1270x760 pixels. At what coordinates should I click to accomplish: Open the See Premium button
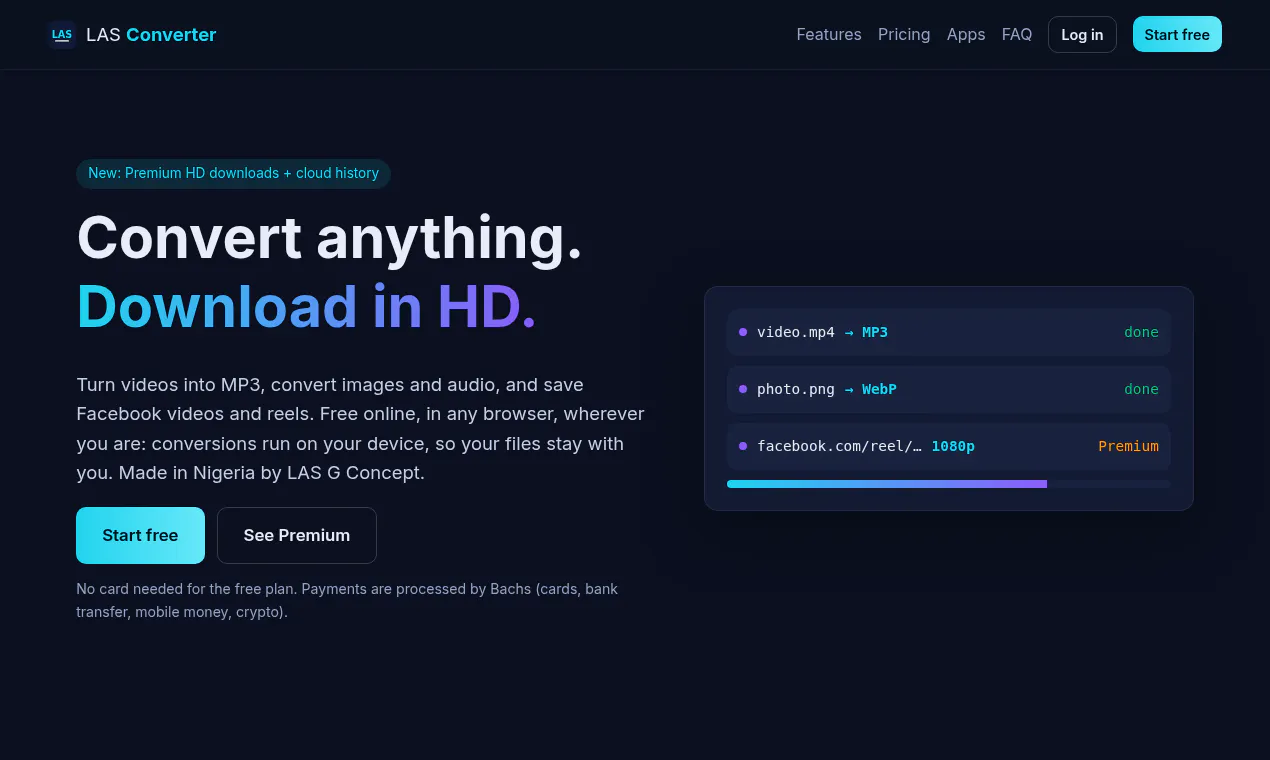[297, 535]
